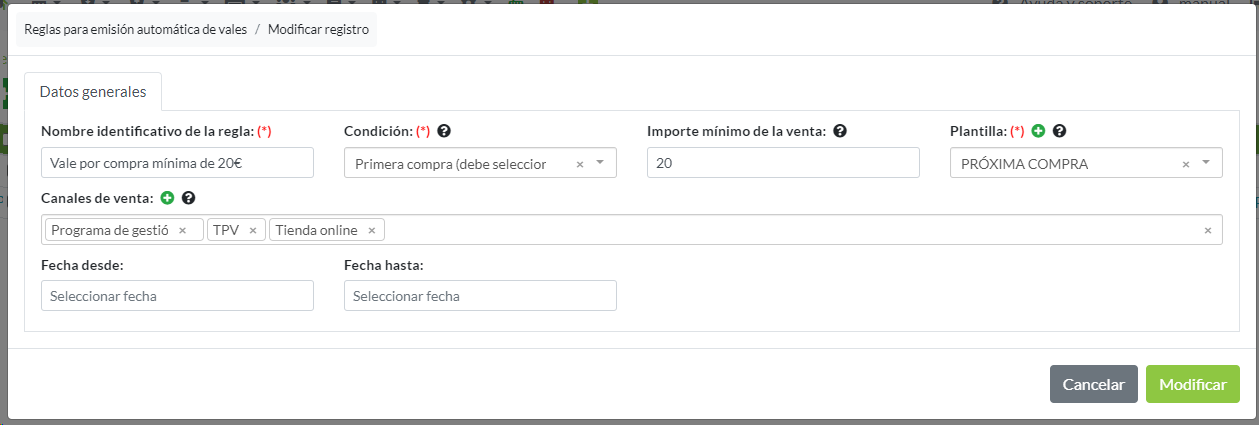The image size is (1259, 425).
Task: Click the help icon next to Plantilla
Action: point(1059,131)
